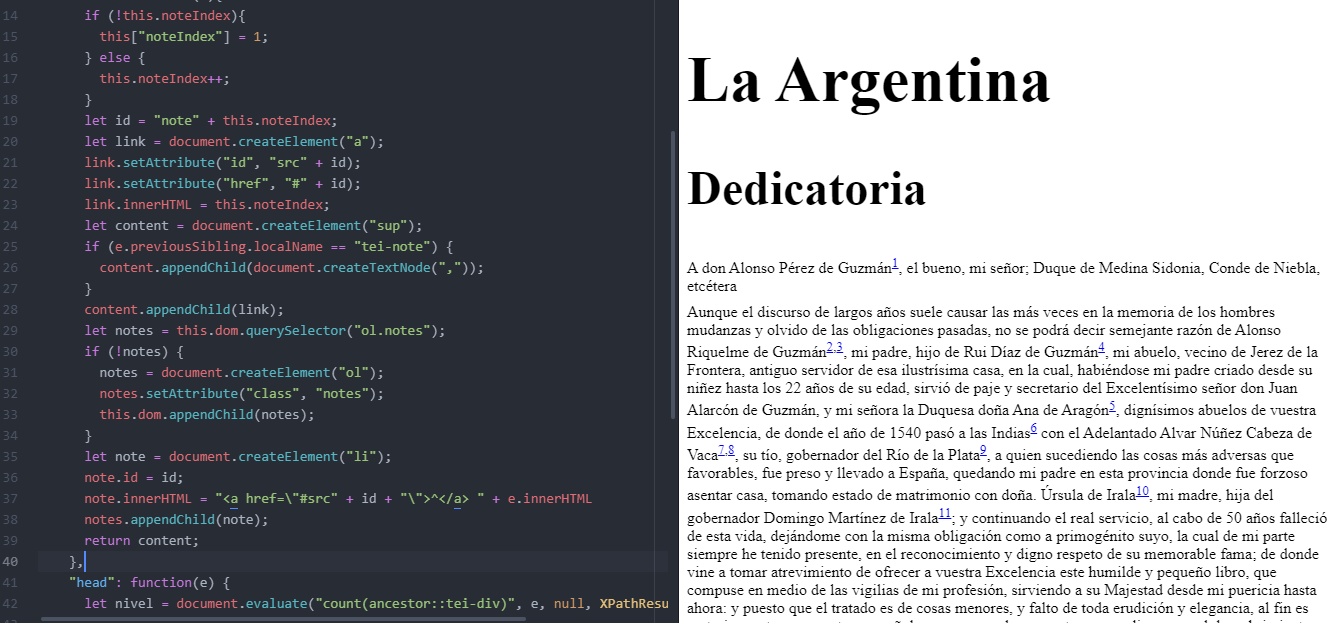Viewport: 1327px width, 623px height.
Task: Open the 7,8 footnote after Vaca
Action: tap(725, 451)
